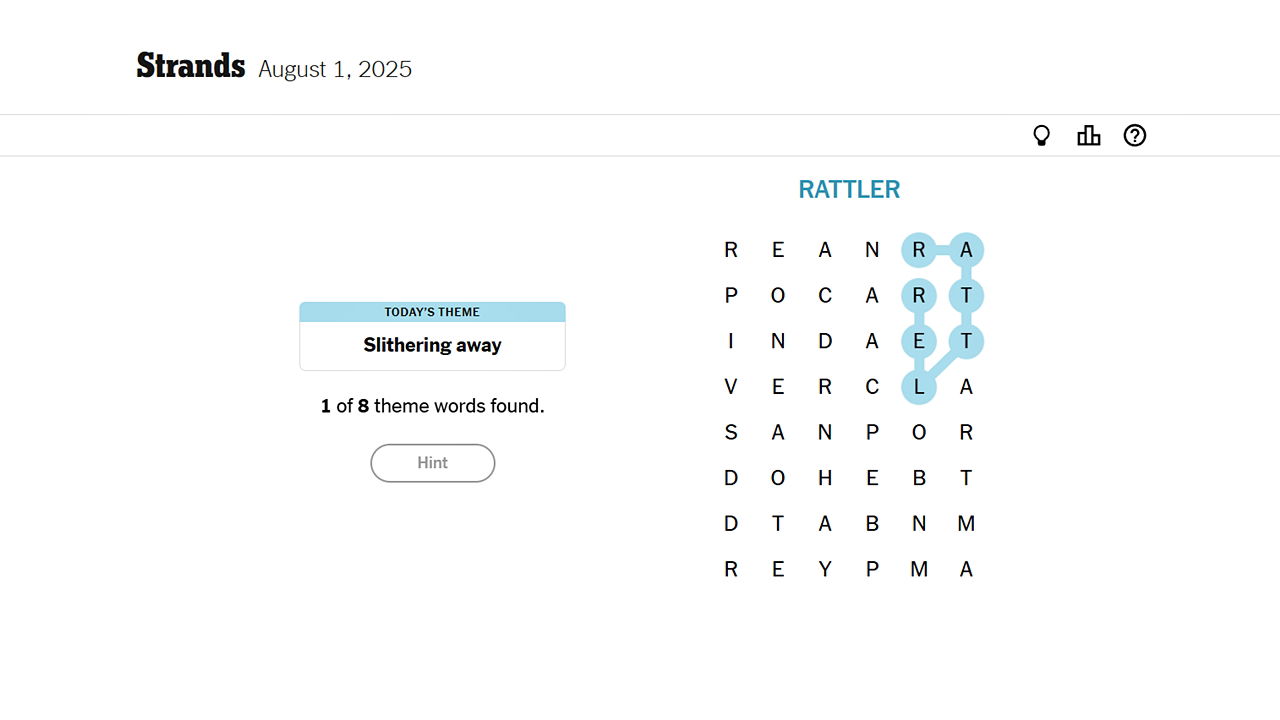Image resolution: width=1280 pixels, height=720 pixels.
Task: Click the letter Y in the grid
Action: pyautogui.click(x=825, y=569)
